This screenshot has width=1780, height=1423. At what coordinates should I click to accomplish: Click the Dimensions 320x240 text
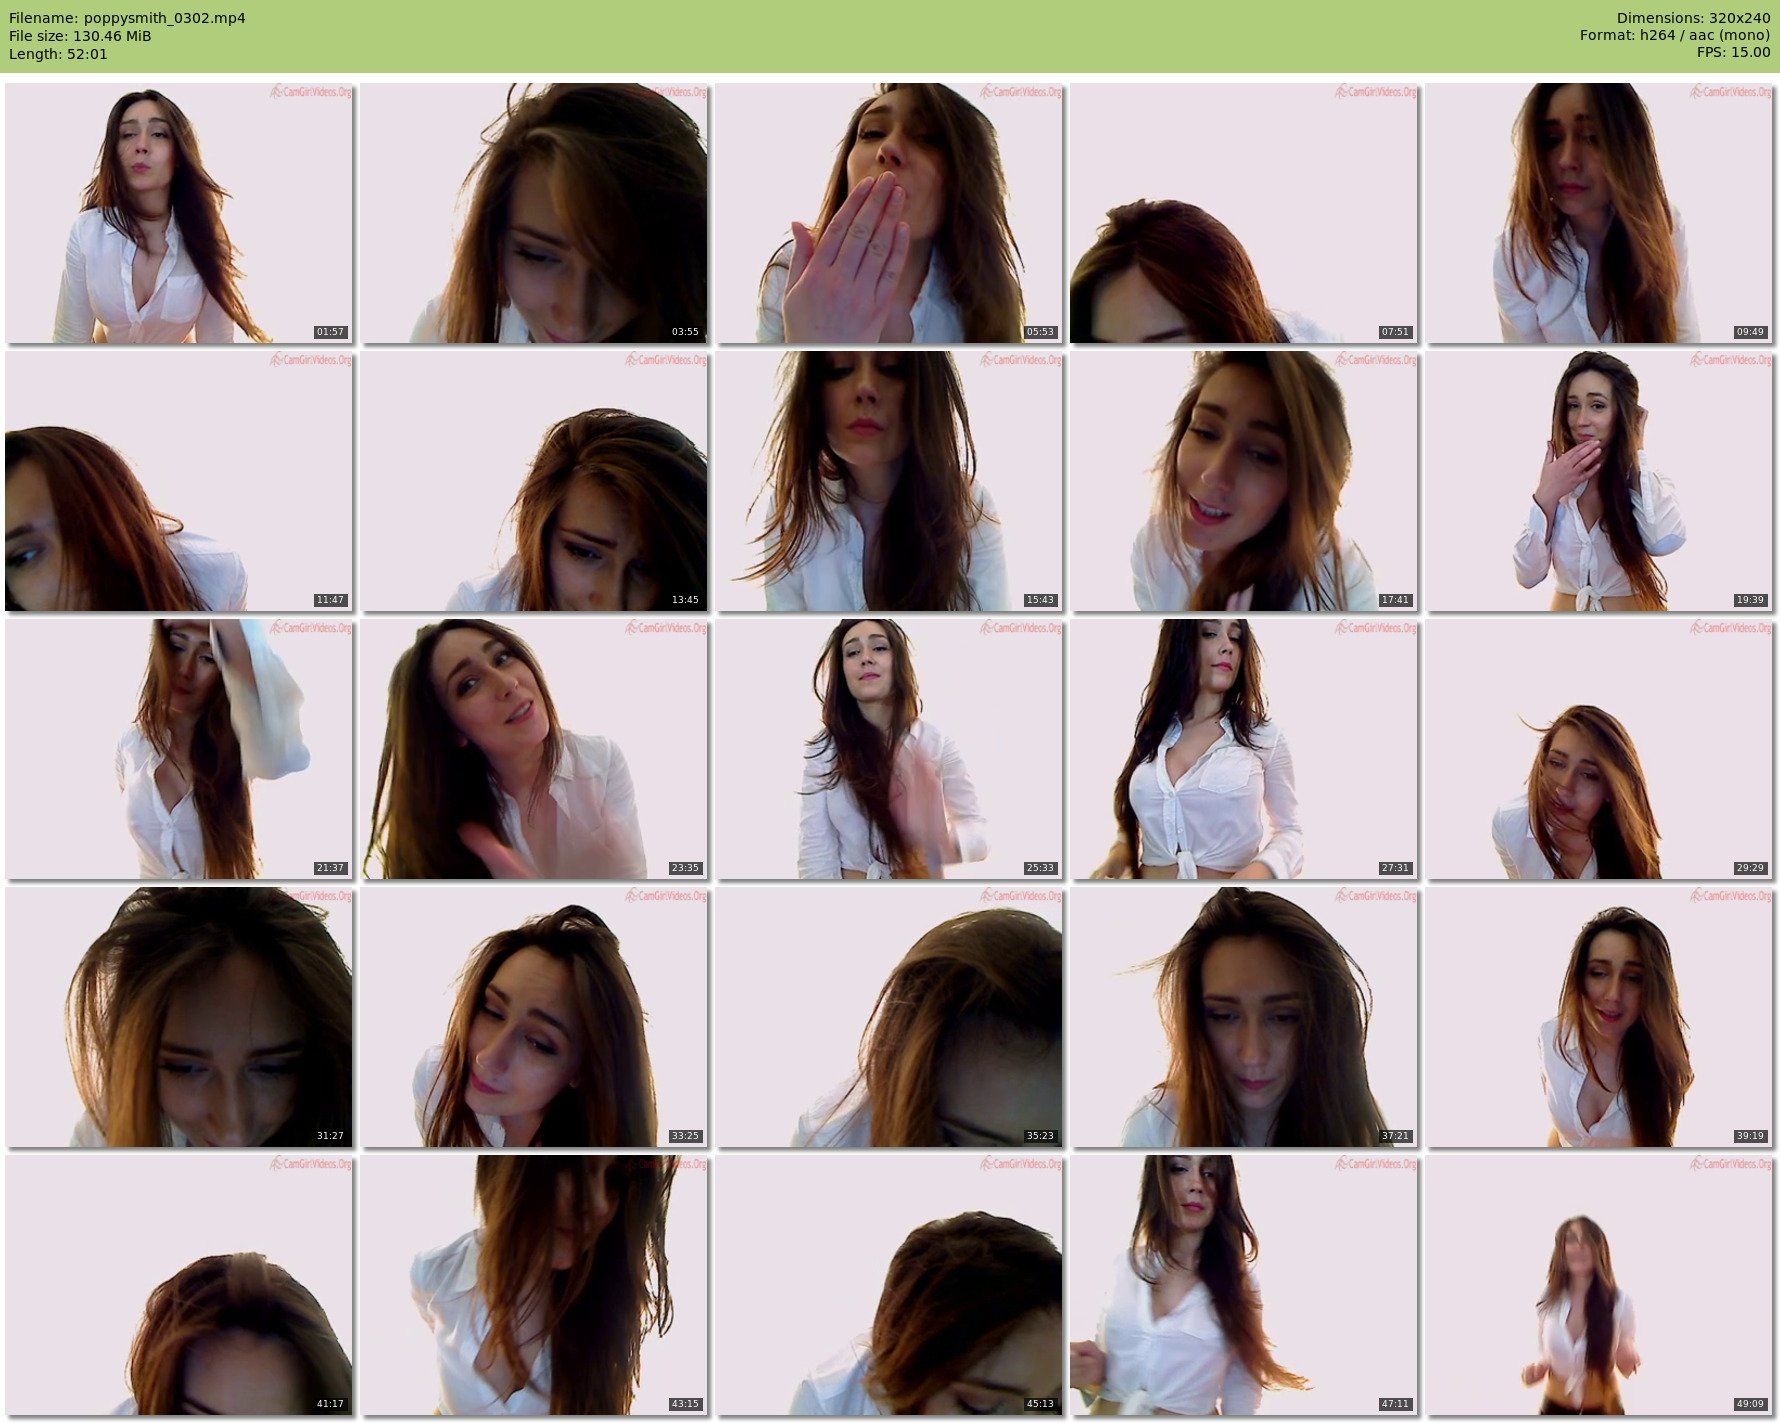point(1693,18)
